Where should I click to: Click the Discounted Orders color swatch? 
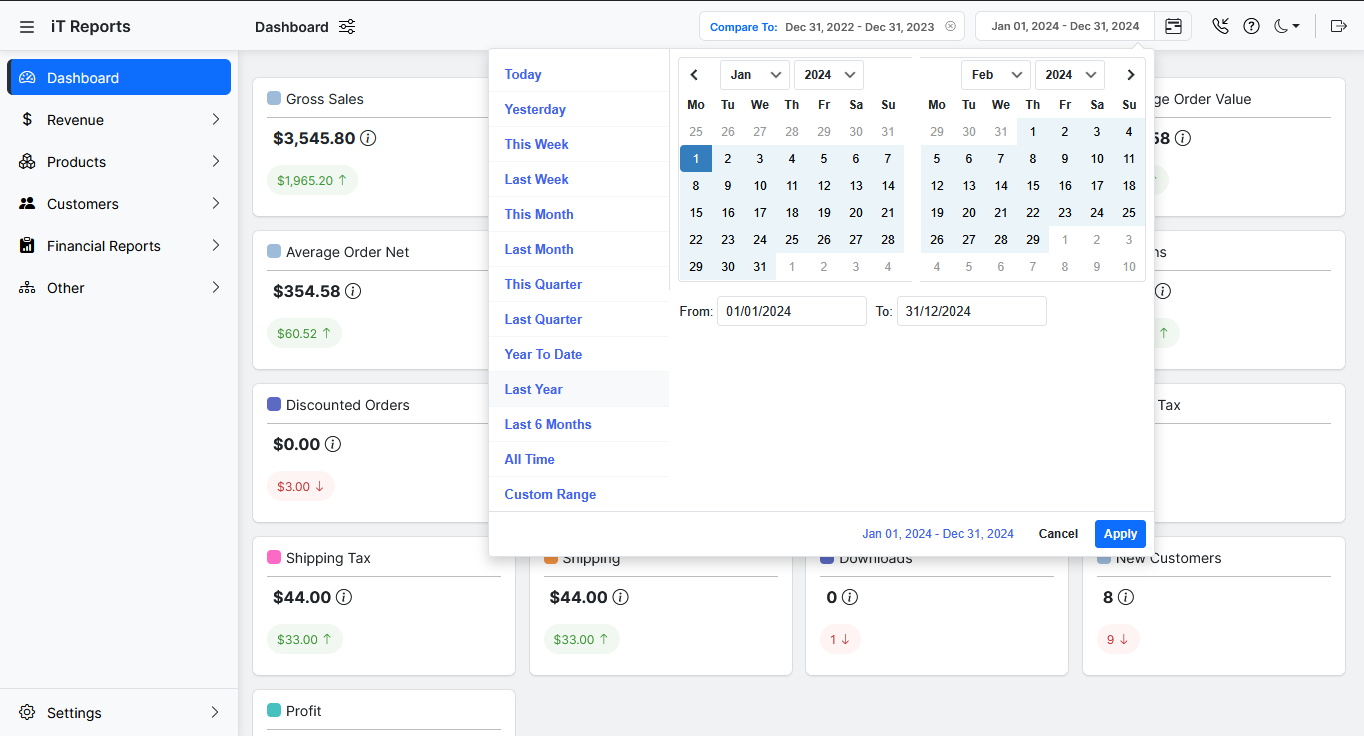(x=274, y=405)
